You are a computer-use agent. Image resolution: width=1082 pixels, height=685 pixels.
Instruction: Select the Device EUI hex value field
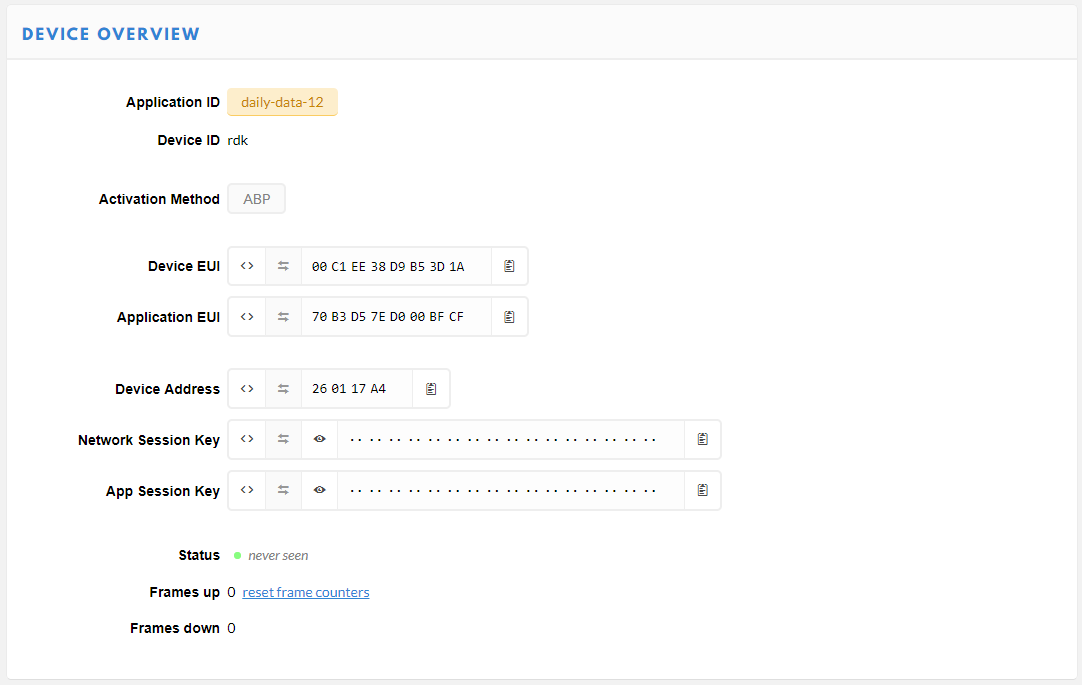[396, 266]
